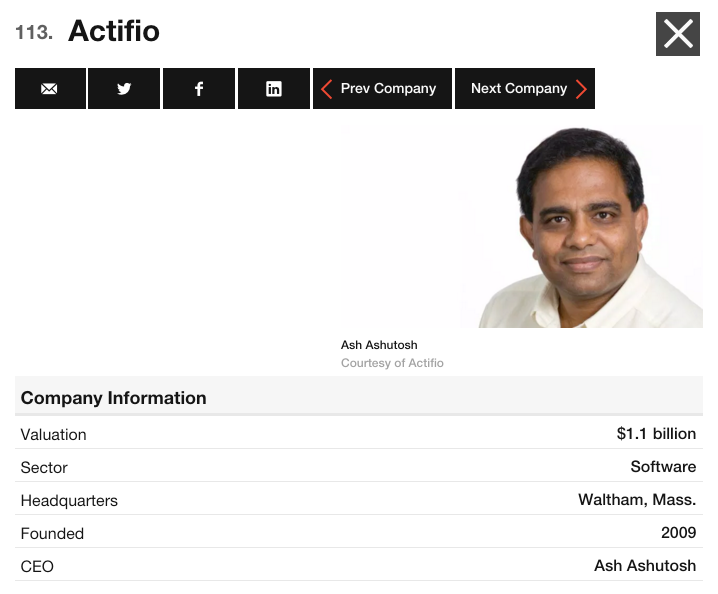The image size is (718, 594).
Task: Go to Next Company
Action: coord(525,88)
